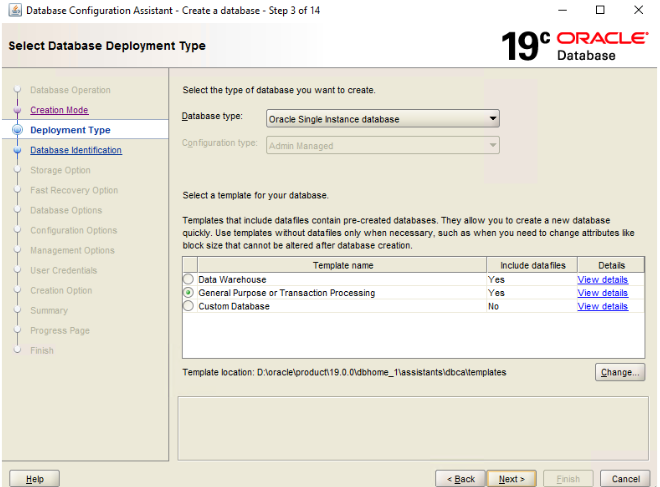660x487 pixels.
Task: Select General Purpose or Transaction Processing template
Action: [x=188, y=293]
